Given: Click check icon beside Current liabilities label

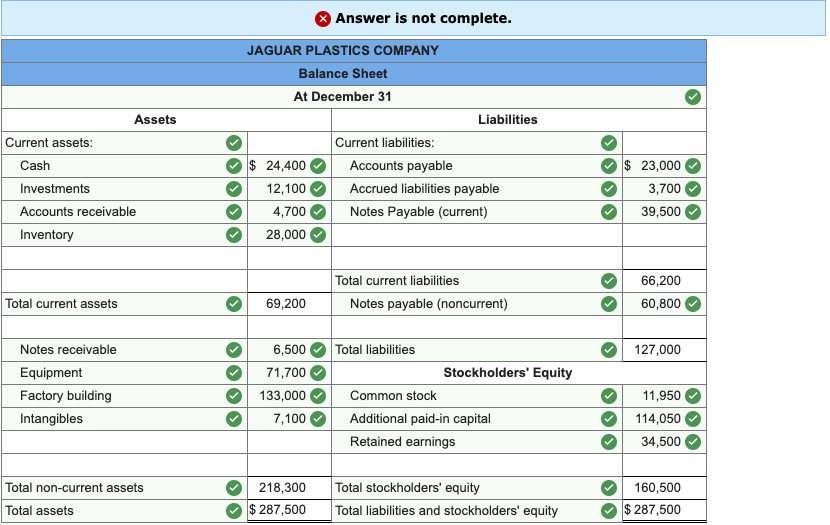Looking at the screenshot, I should click(609, 143).
